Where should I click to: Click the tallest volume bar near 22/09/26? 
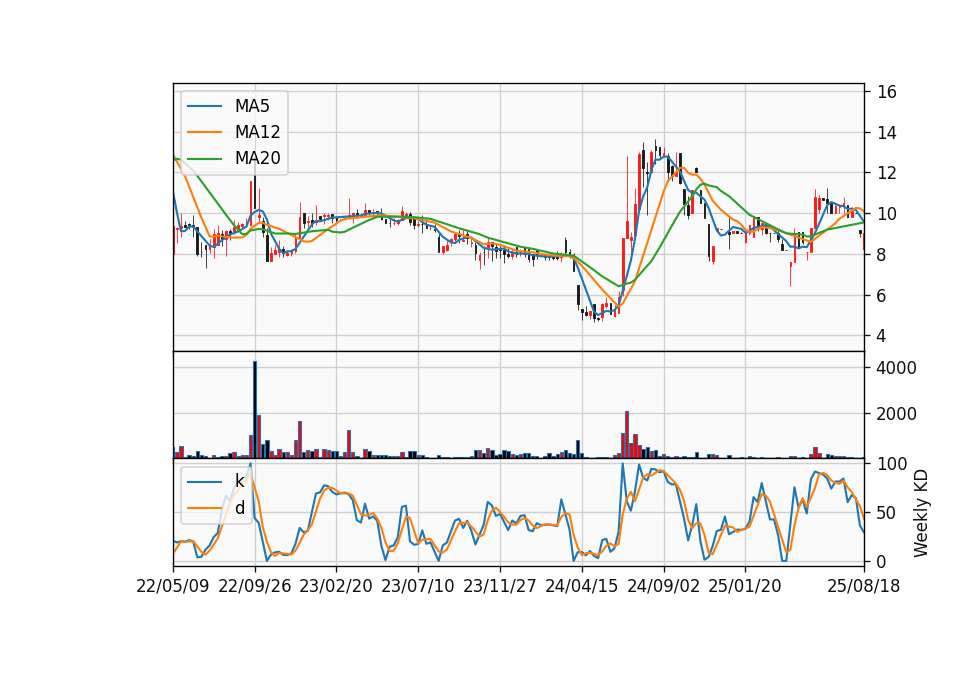click(255, 410)
